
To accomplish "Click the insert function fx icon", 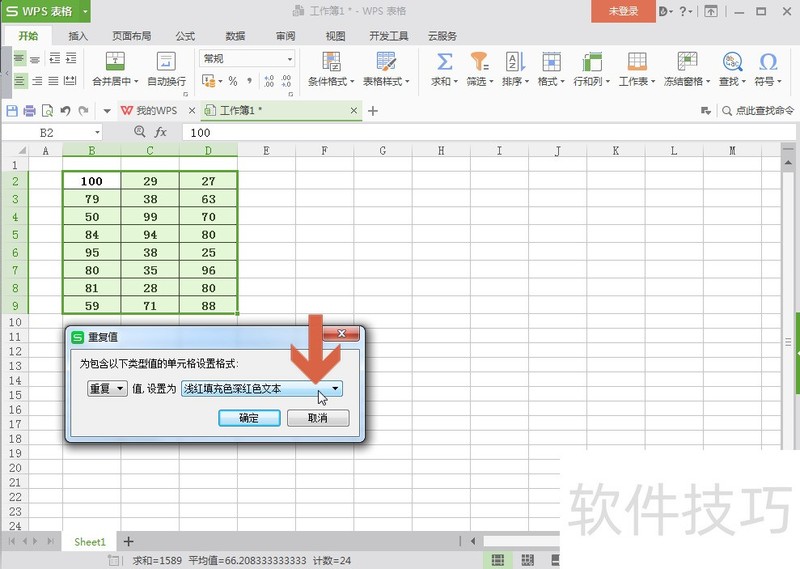I will coord(160,132).
